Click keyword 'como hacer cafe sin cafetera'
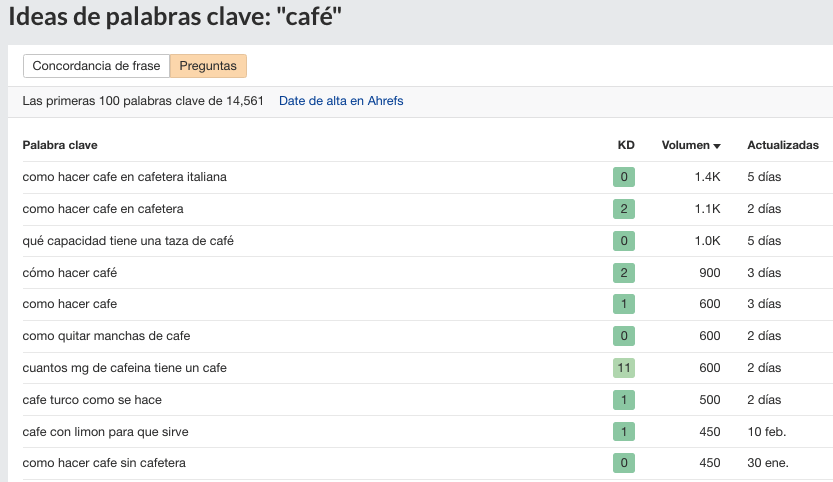Screen dimensions: 833x482 pos(104,463)
